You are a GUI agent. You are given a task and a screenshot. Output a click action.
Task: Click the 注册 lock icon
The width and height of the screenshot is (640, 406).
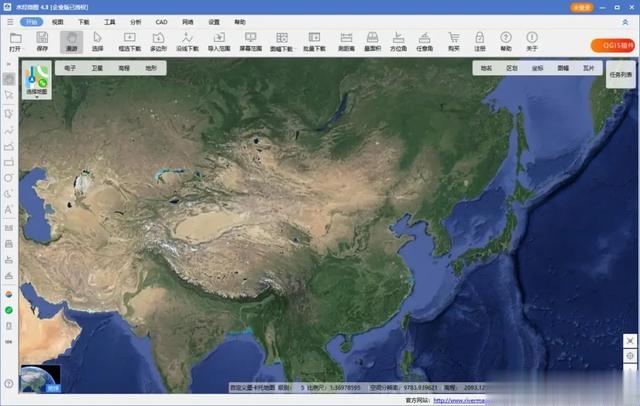pos(480,42)
